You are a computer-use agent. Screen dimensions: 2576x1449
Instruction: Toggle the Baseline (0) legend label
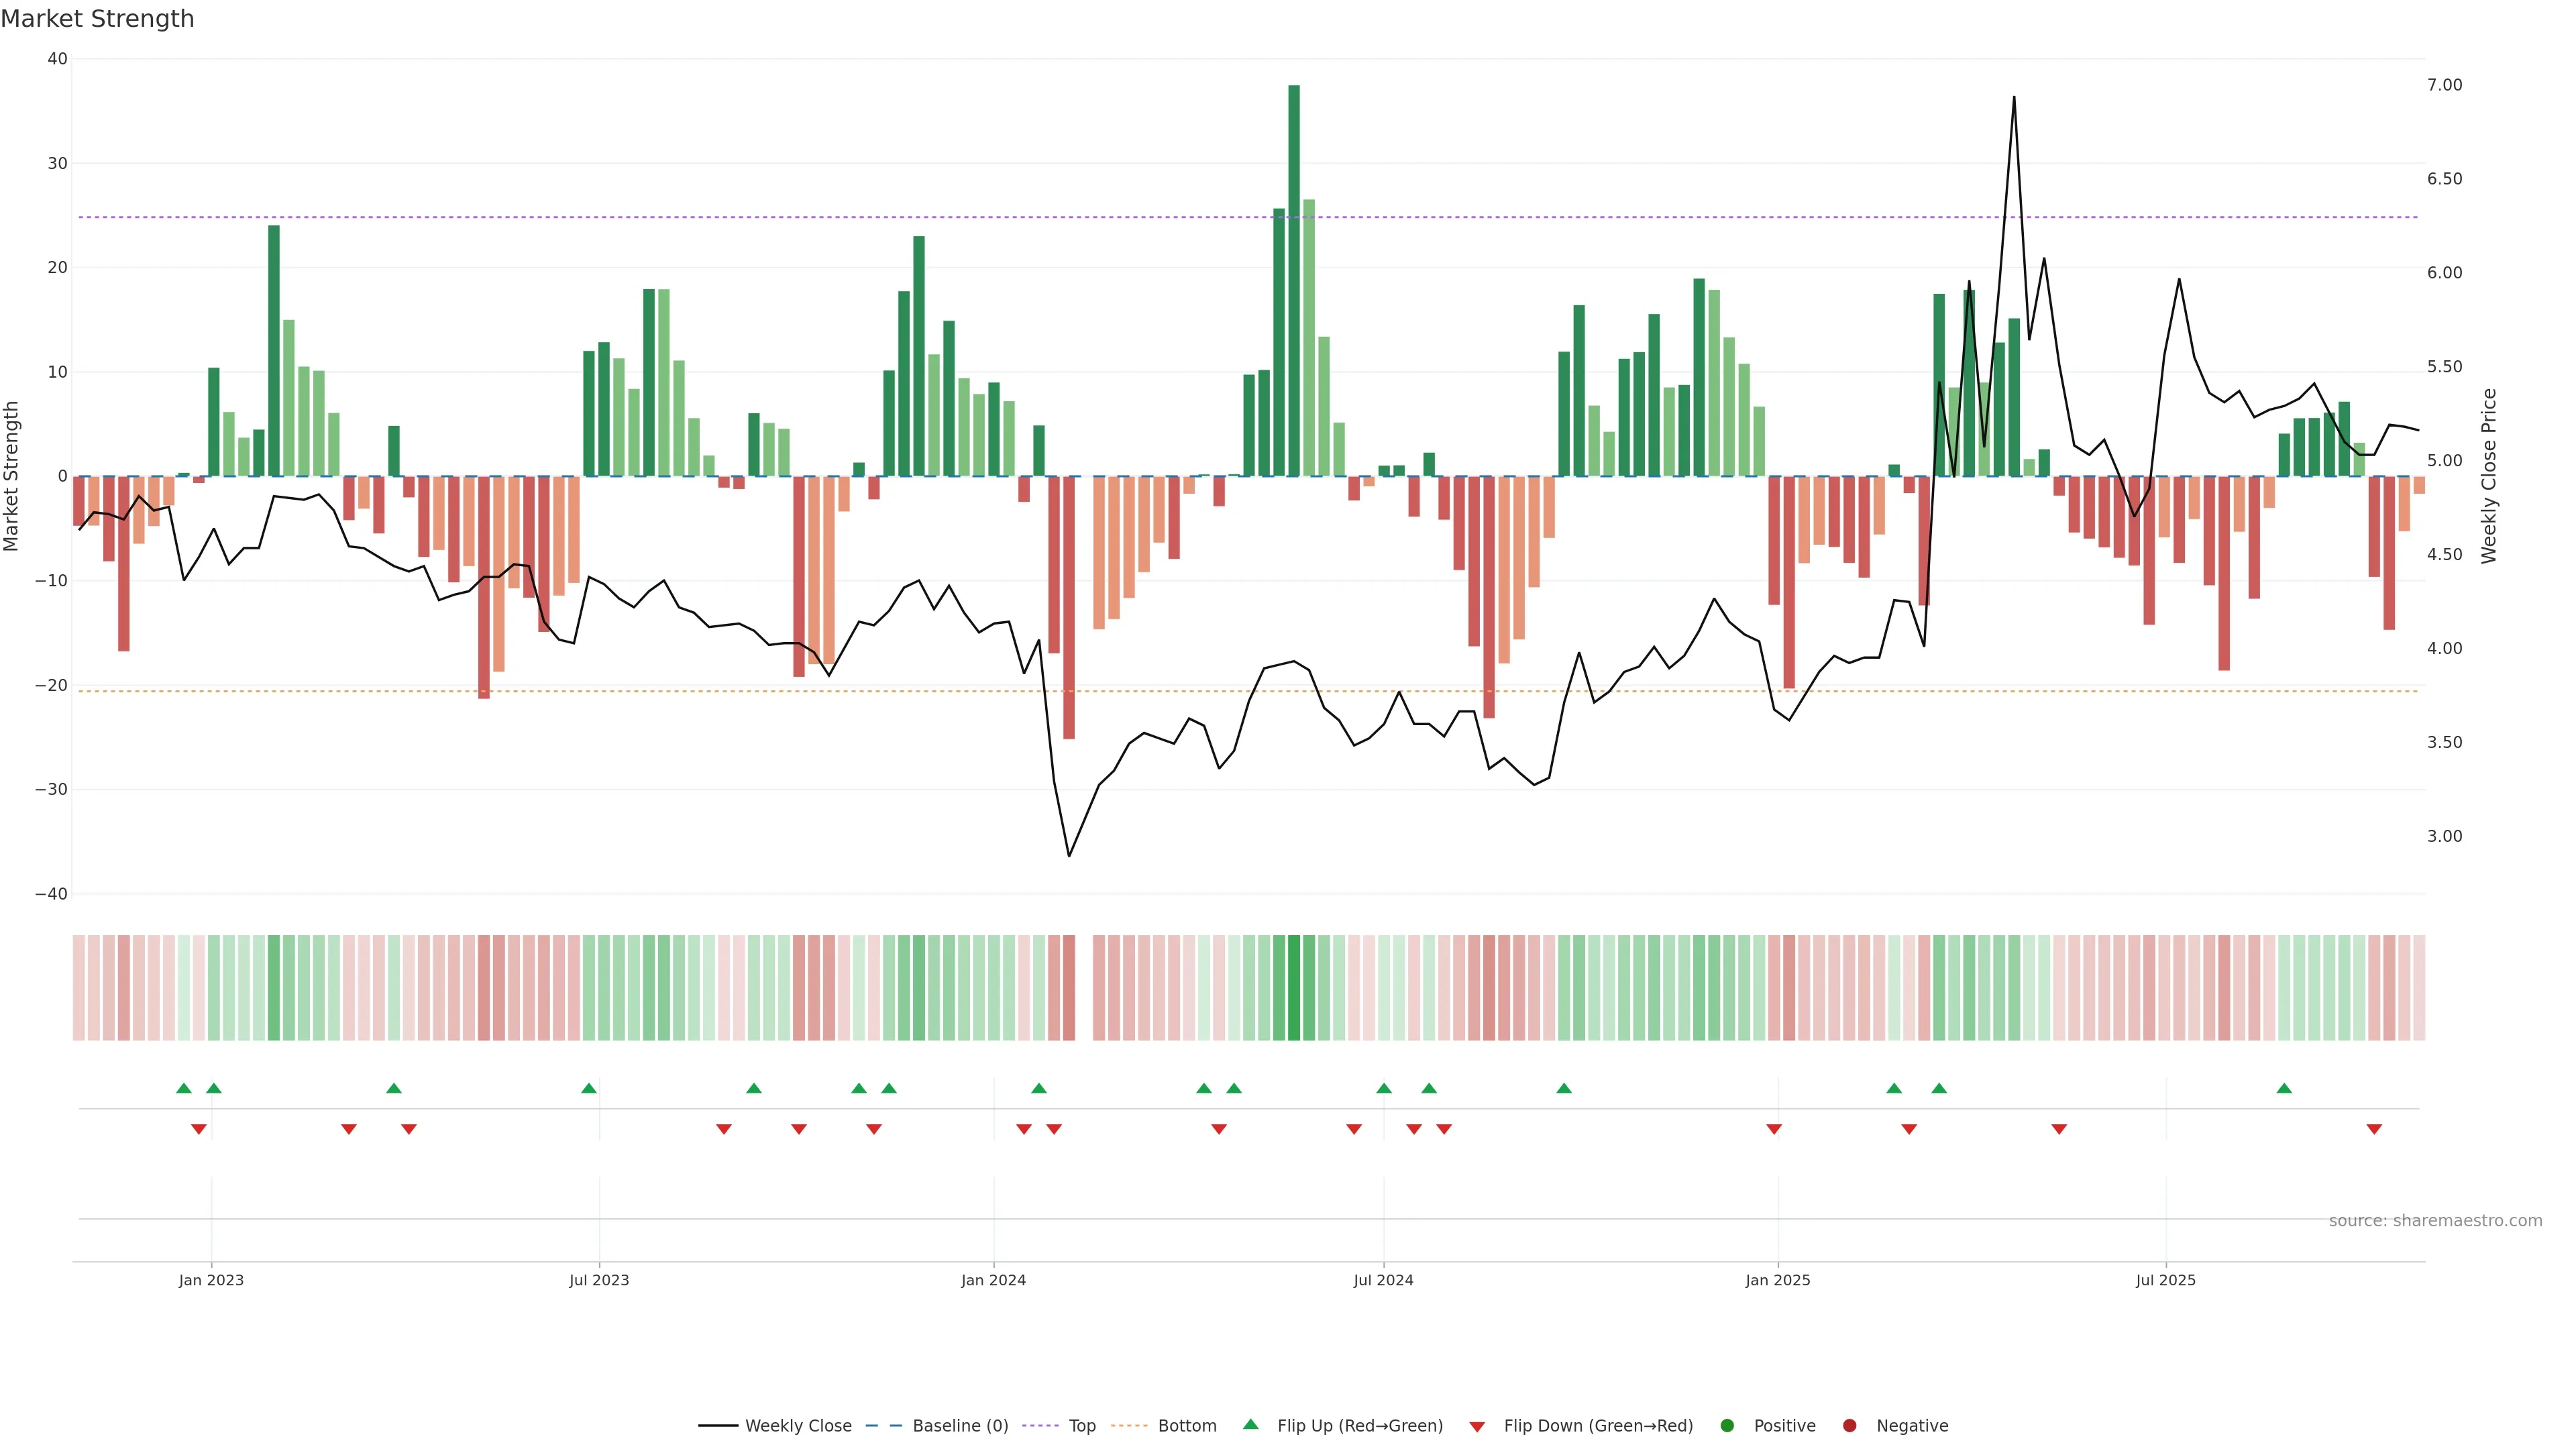pyautogui.click(x=960, y=1425)
